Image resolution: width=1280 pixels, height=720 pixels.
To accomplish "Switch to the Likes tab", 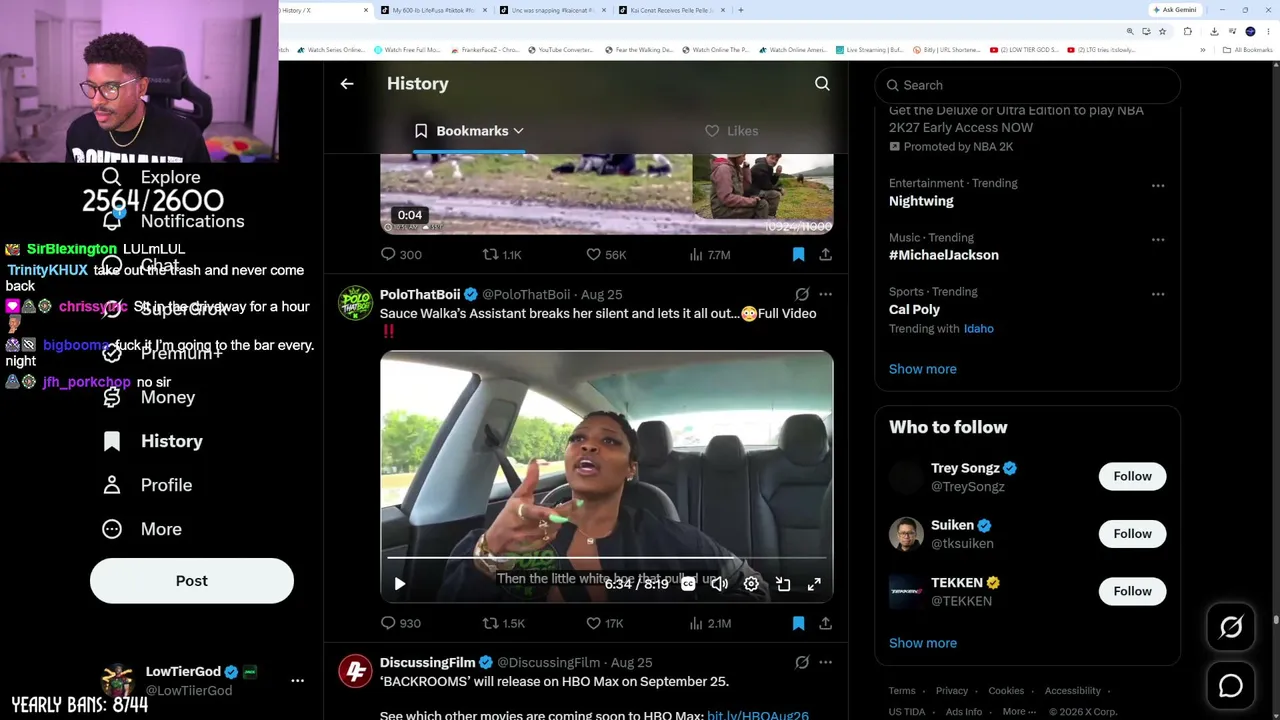I will tap(731, 131).
